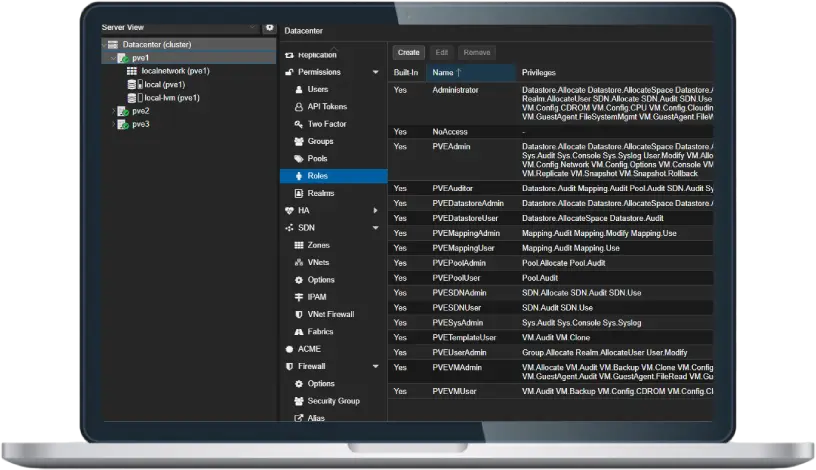Image resolution: width=816 pixels, height=470 pixels.
Task: Click the API Tokens icon
Action: pyautogui.click(x=299, y=107)
